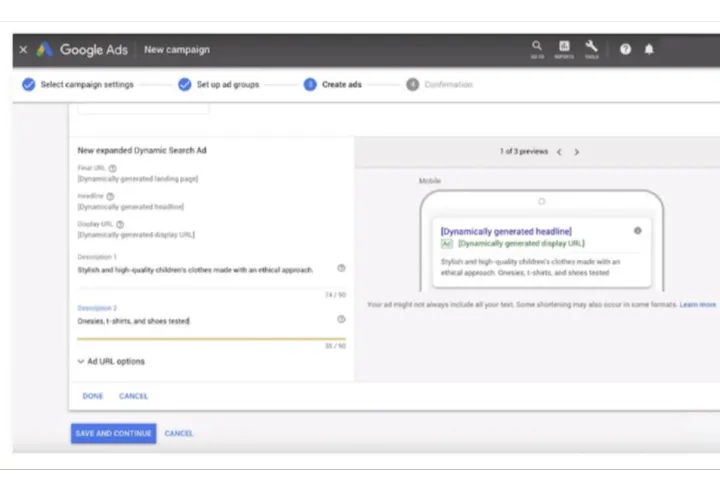Viewport: 720px width, 480px height.
Task: Click the 'New campaign' title
Action: 177,50
